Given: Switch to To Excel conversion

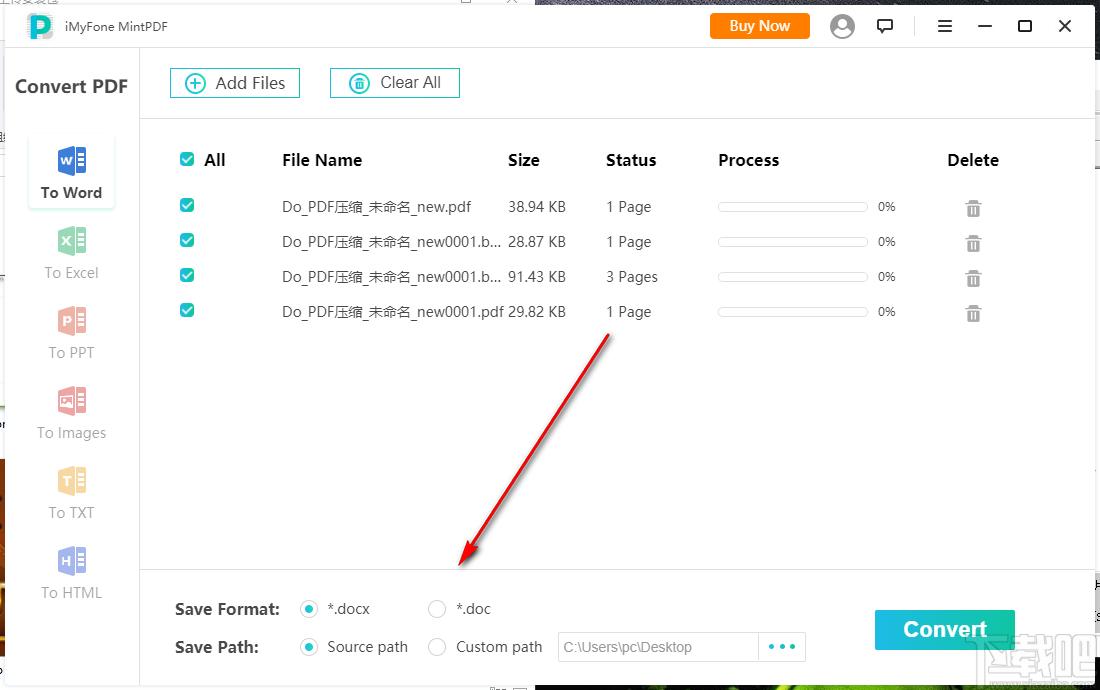Looking at the screenshot, I should click(72, 253).
